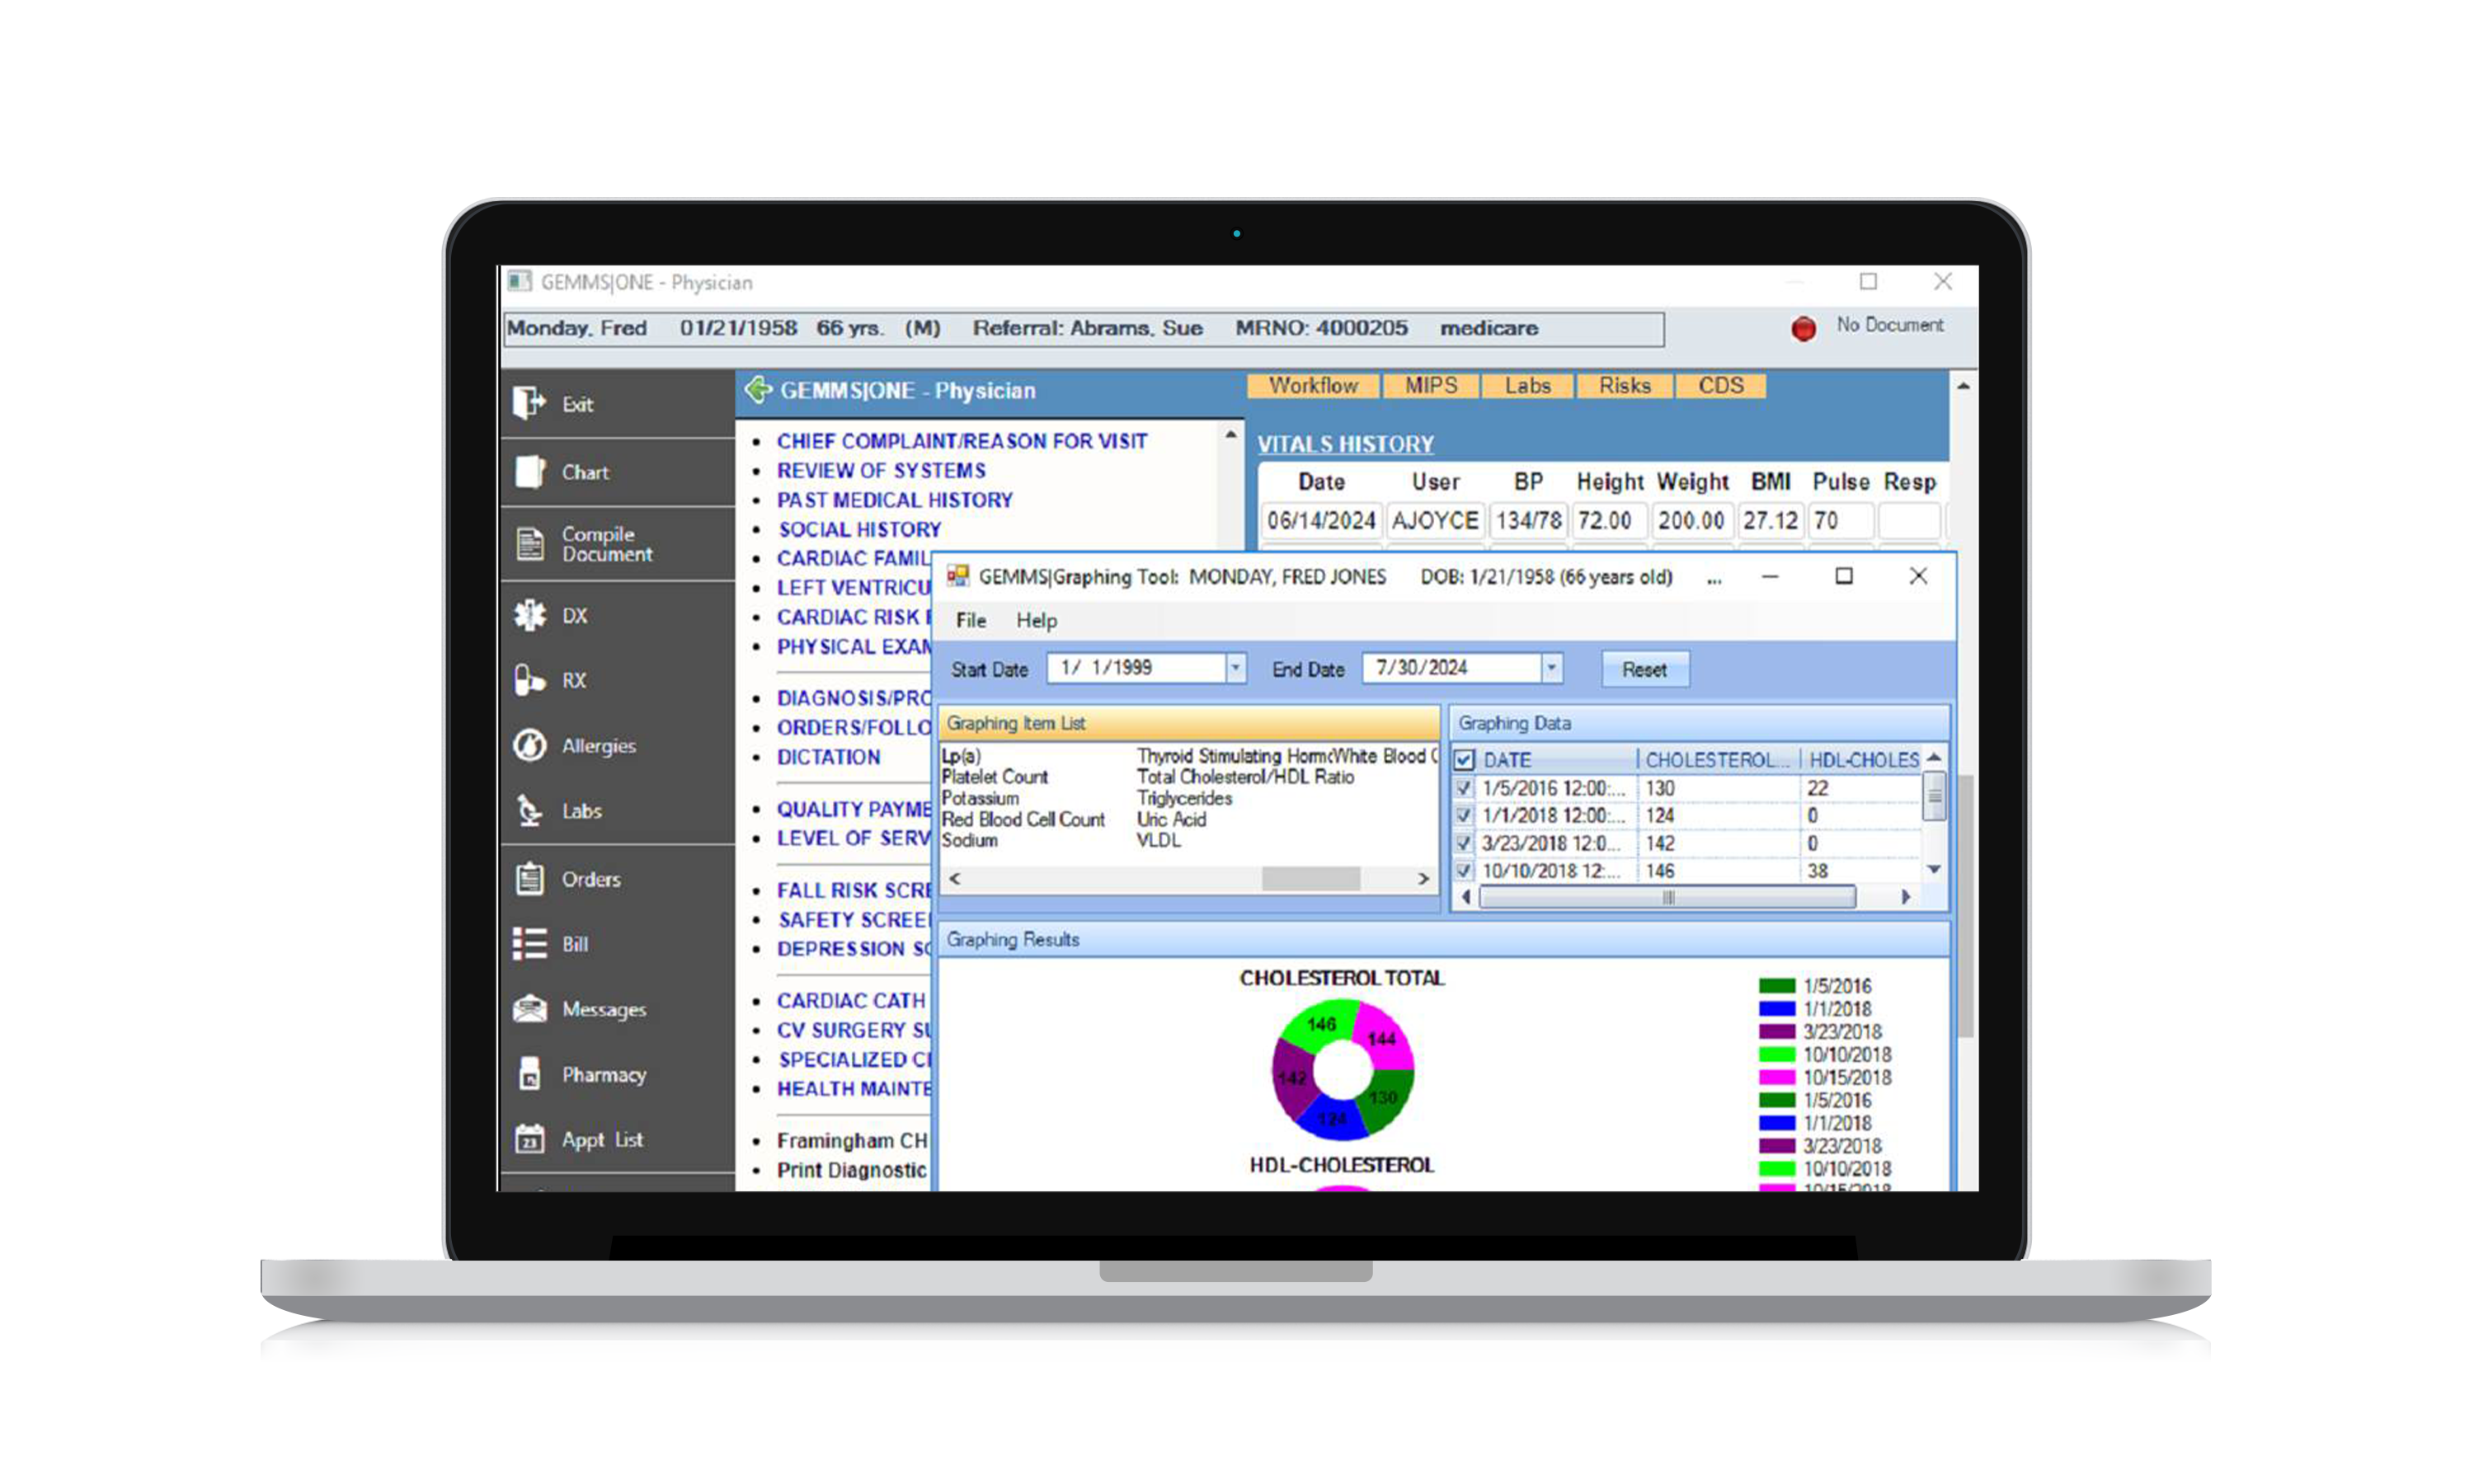Open the Bill list icon
The image size is (2474, 1484).
(x=529, y=943)
